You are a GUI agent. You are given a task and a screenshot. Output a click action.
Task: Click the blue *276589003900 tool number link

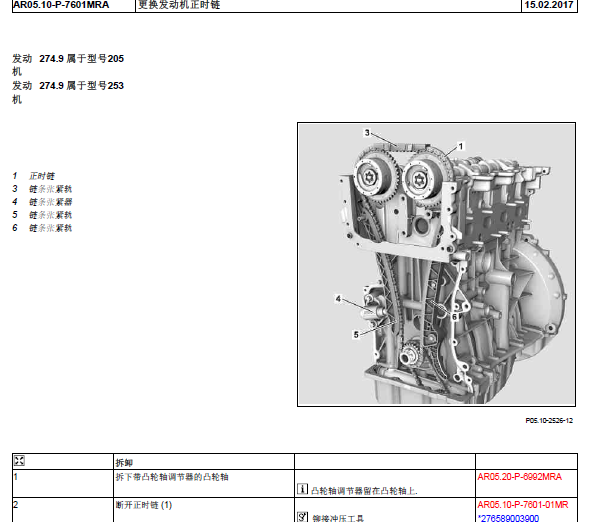pyautogui.click(x=508, y=518)
